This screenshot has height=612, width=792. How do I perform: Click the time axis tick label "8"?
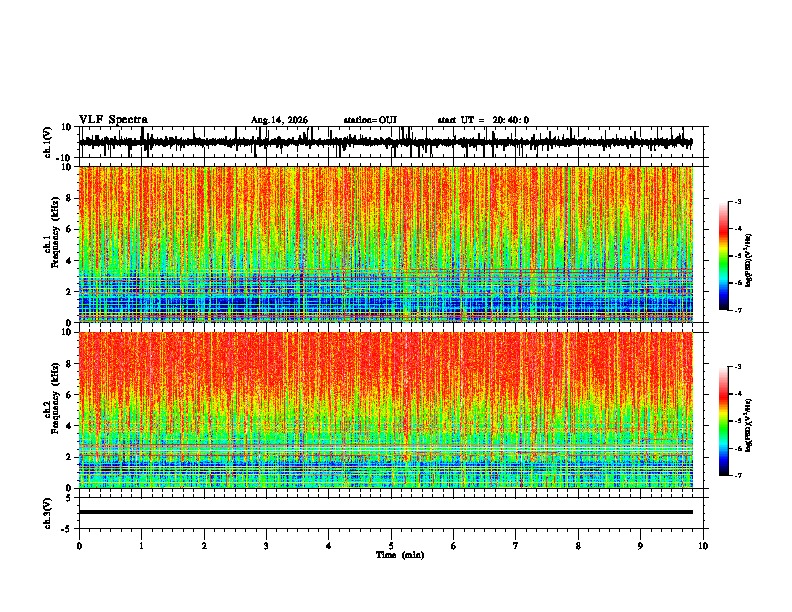coord(578,546)
